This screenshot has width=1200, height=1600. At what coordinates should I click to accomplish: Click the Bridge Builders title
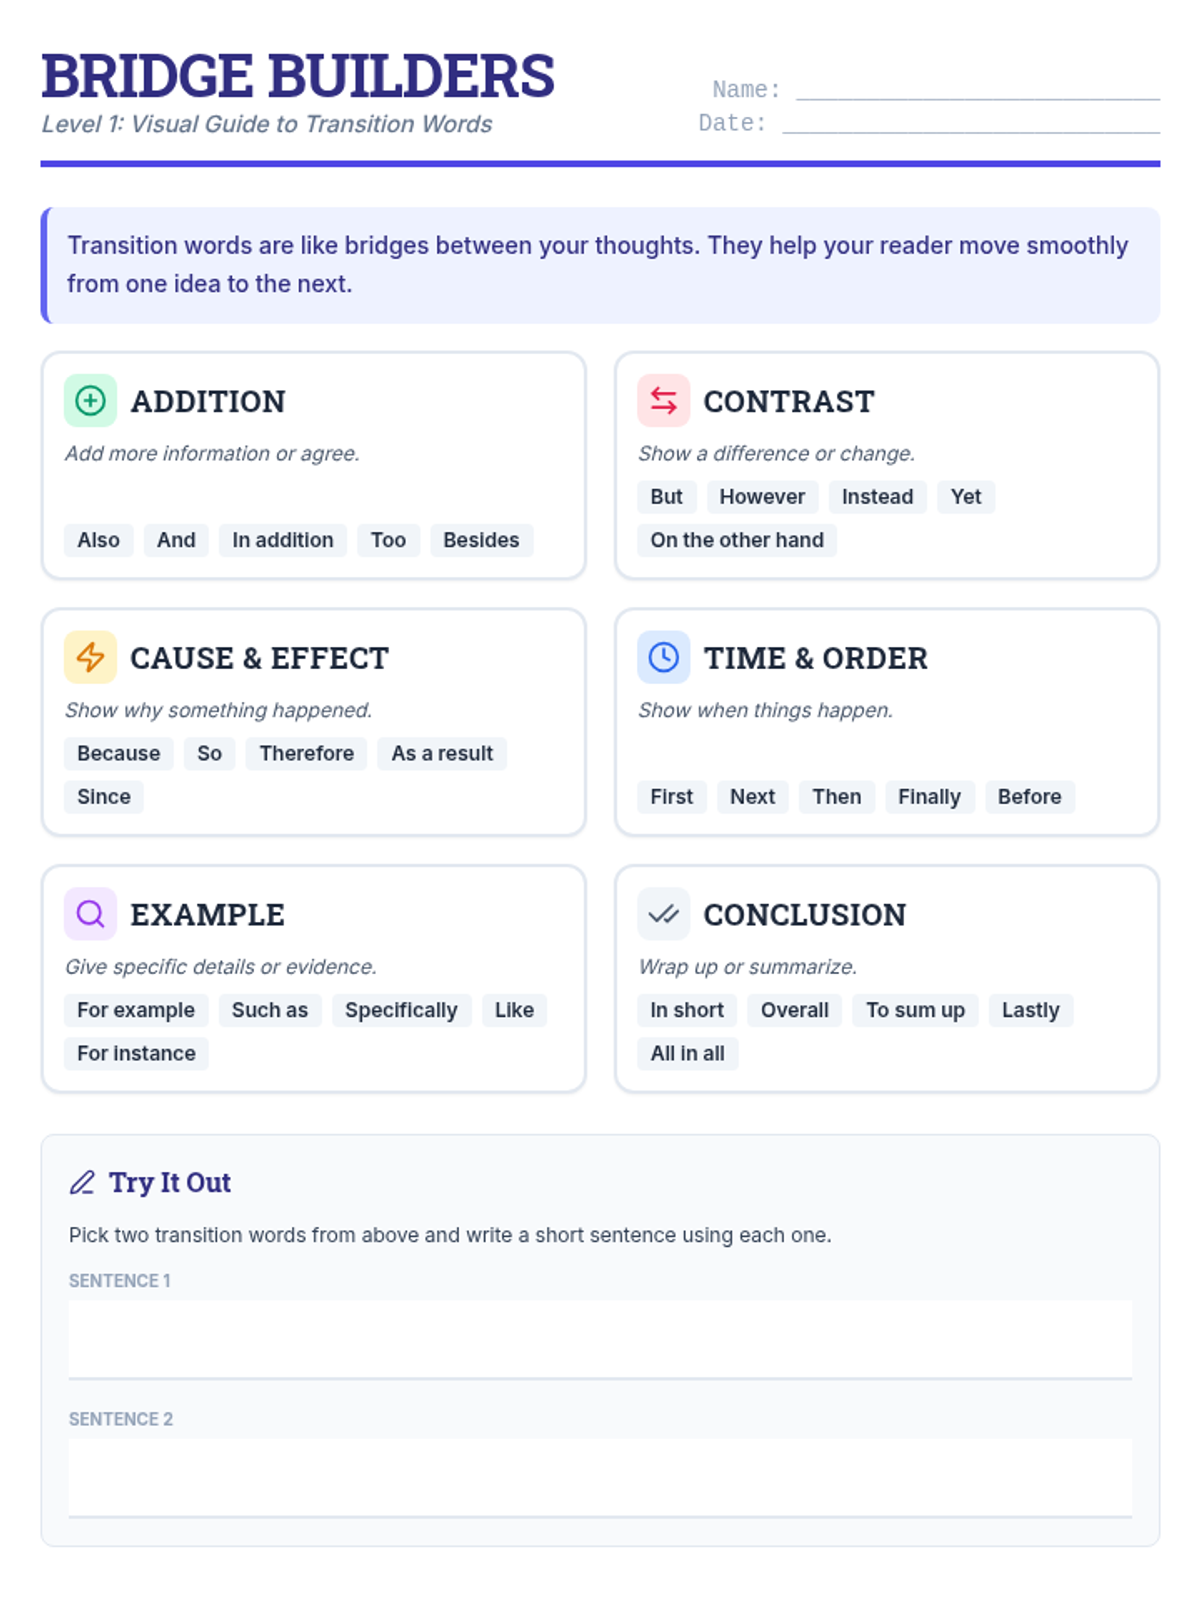(x=298, y=76)
